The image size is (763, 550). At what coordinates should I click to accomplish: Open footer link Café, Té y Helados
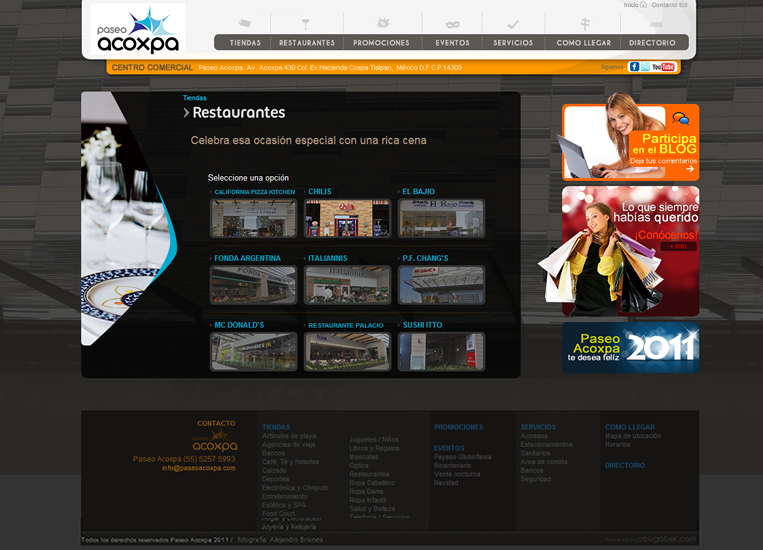coord(291,461)
